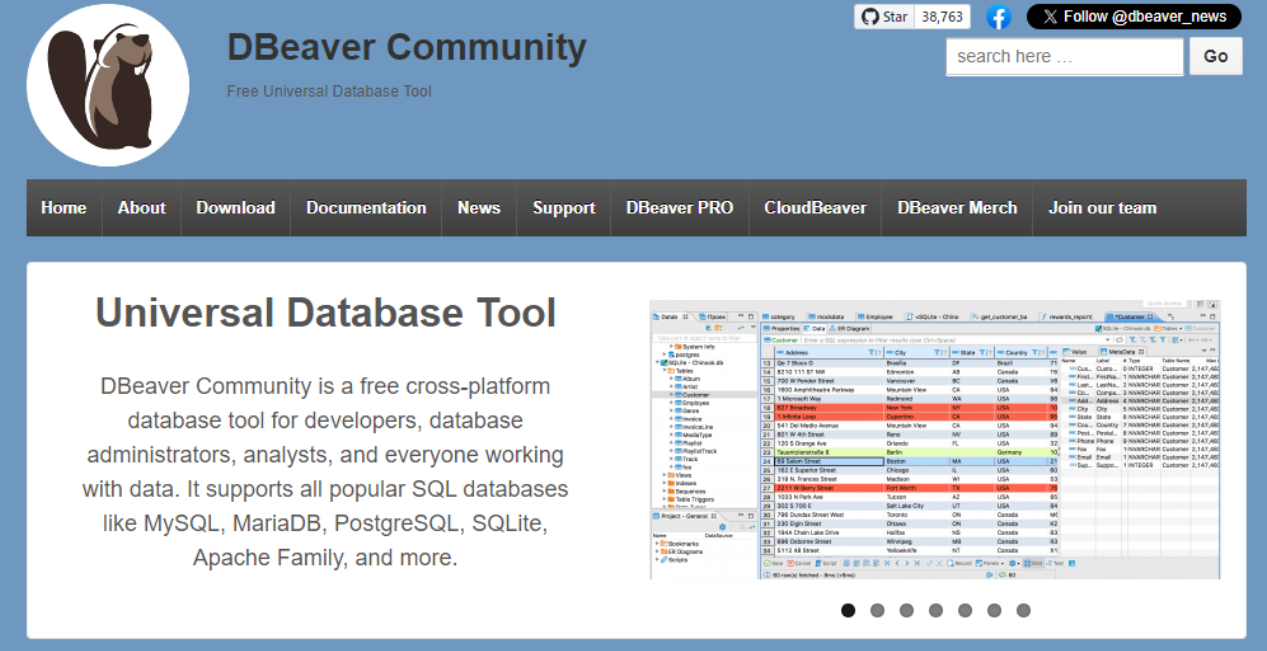This screenshot has width=1267, height=651.
Task: Click the DBeaver Community site title
Action: click(x=406, y=47)
